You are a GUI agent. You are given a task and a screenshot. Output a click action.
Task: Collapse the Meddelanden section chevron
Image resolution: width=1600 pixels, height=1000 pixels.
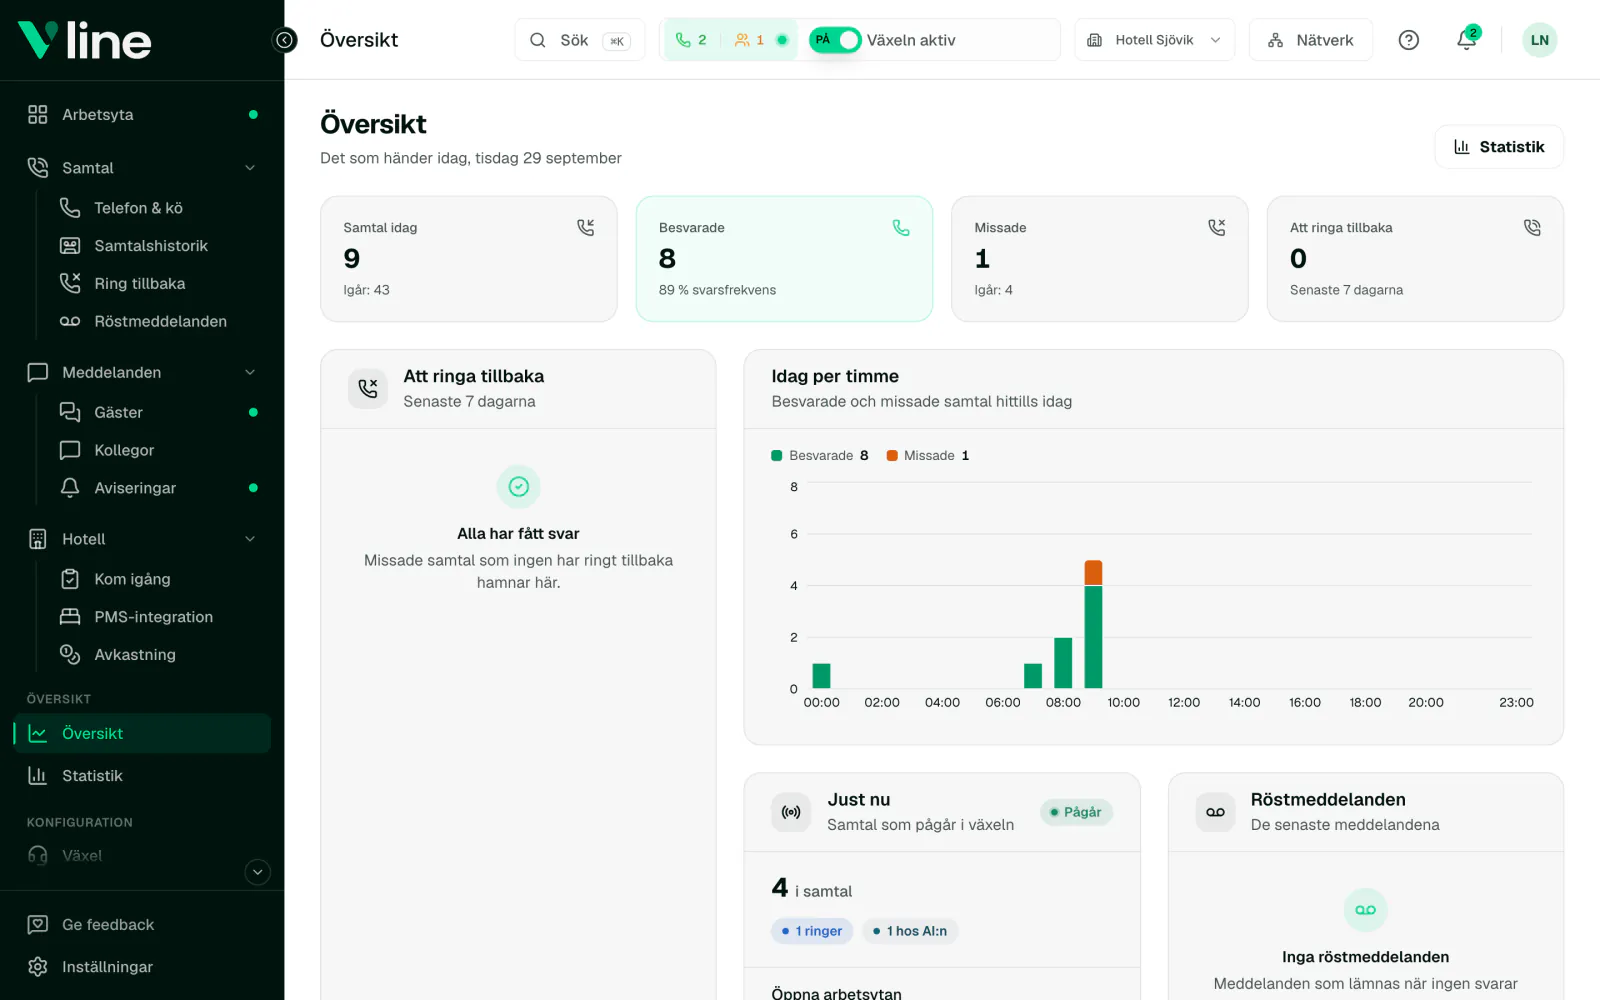click(250, 372)
